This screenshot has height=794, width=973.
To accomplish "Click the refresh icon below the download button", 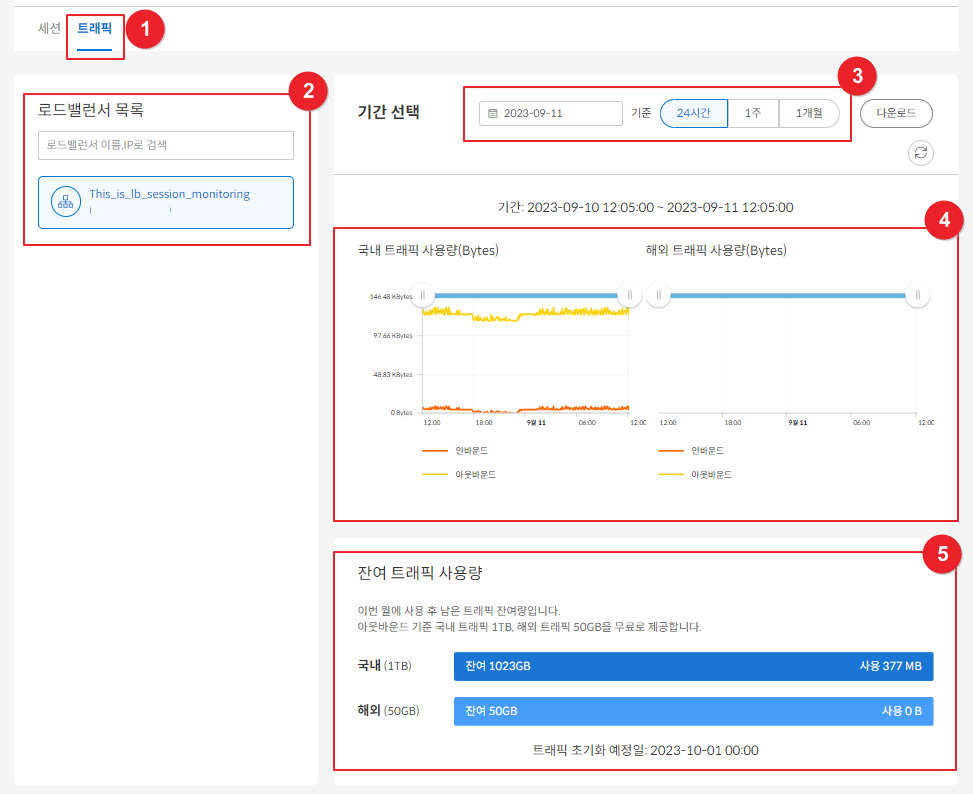I will tap(920, 152).
